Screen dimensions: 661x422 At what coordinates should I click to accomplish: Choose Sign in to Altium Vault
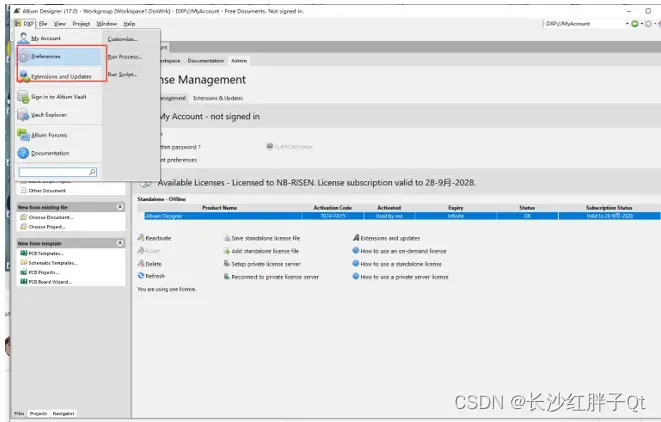(59, 97)
